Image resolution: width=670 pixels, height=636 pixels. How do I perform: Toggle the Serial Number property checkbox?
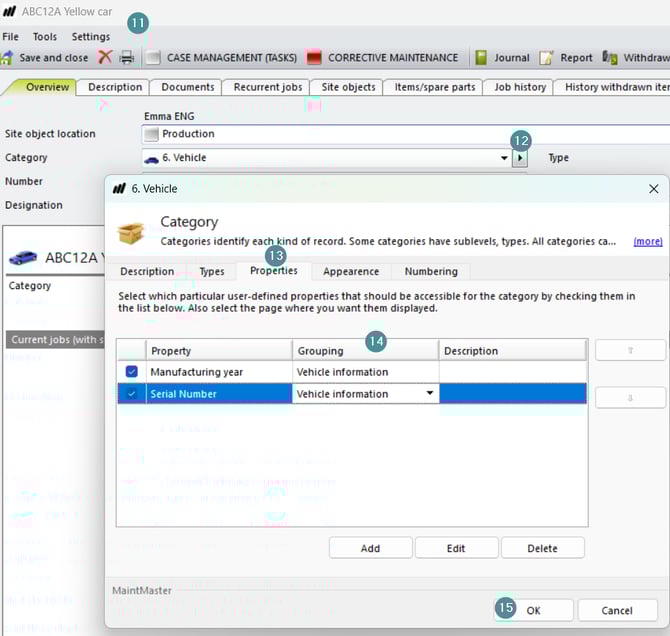132,394
